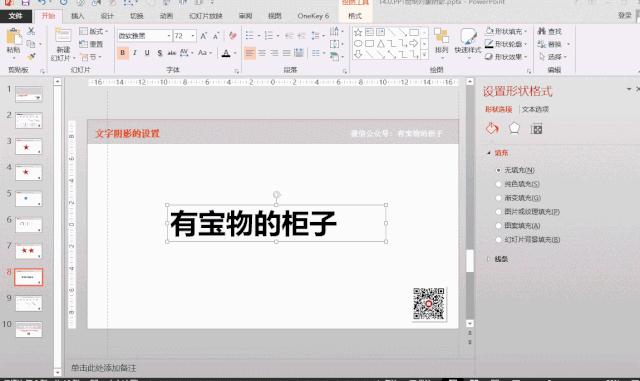Open the 文件 file tab
Viewport: 640px width, 381px height.
(16, 16)
